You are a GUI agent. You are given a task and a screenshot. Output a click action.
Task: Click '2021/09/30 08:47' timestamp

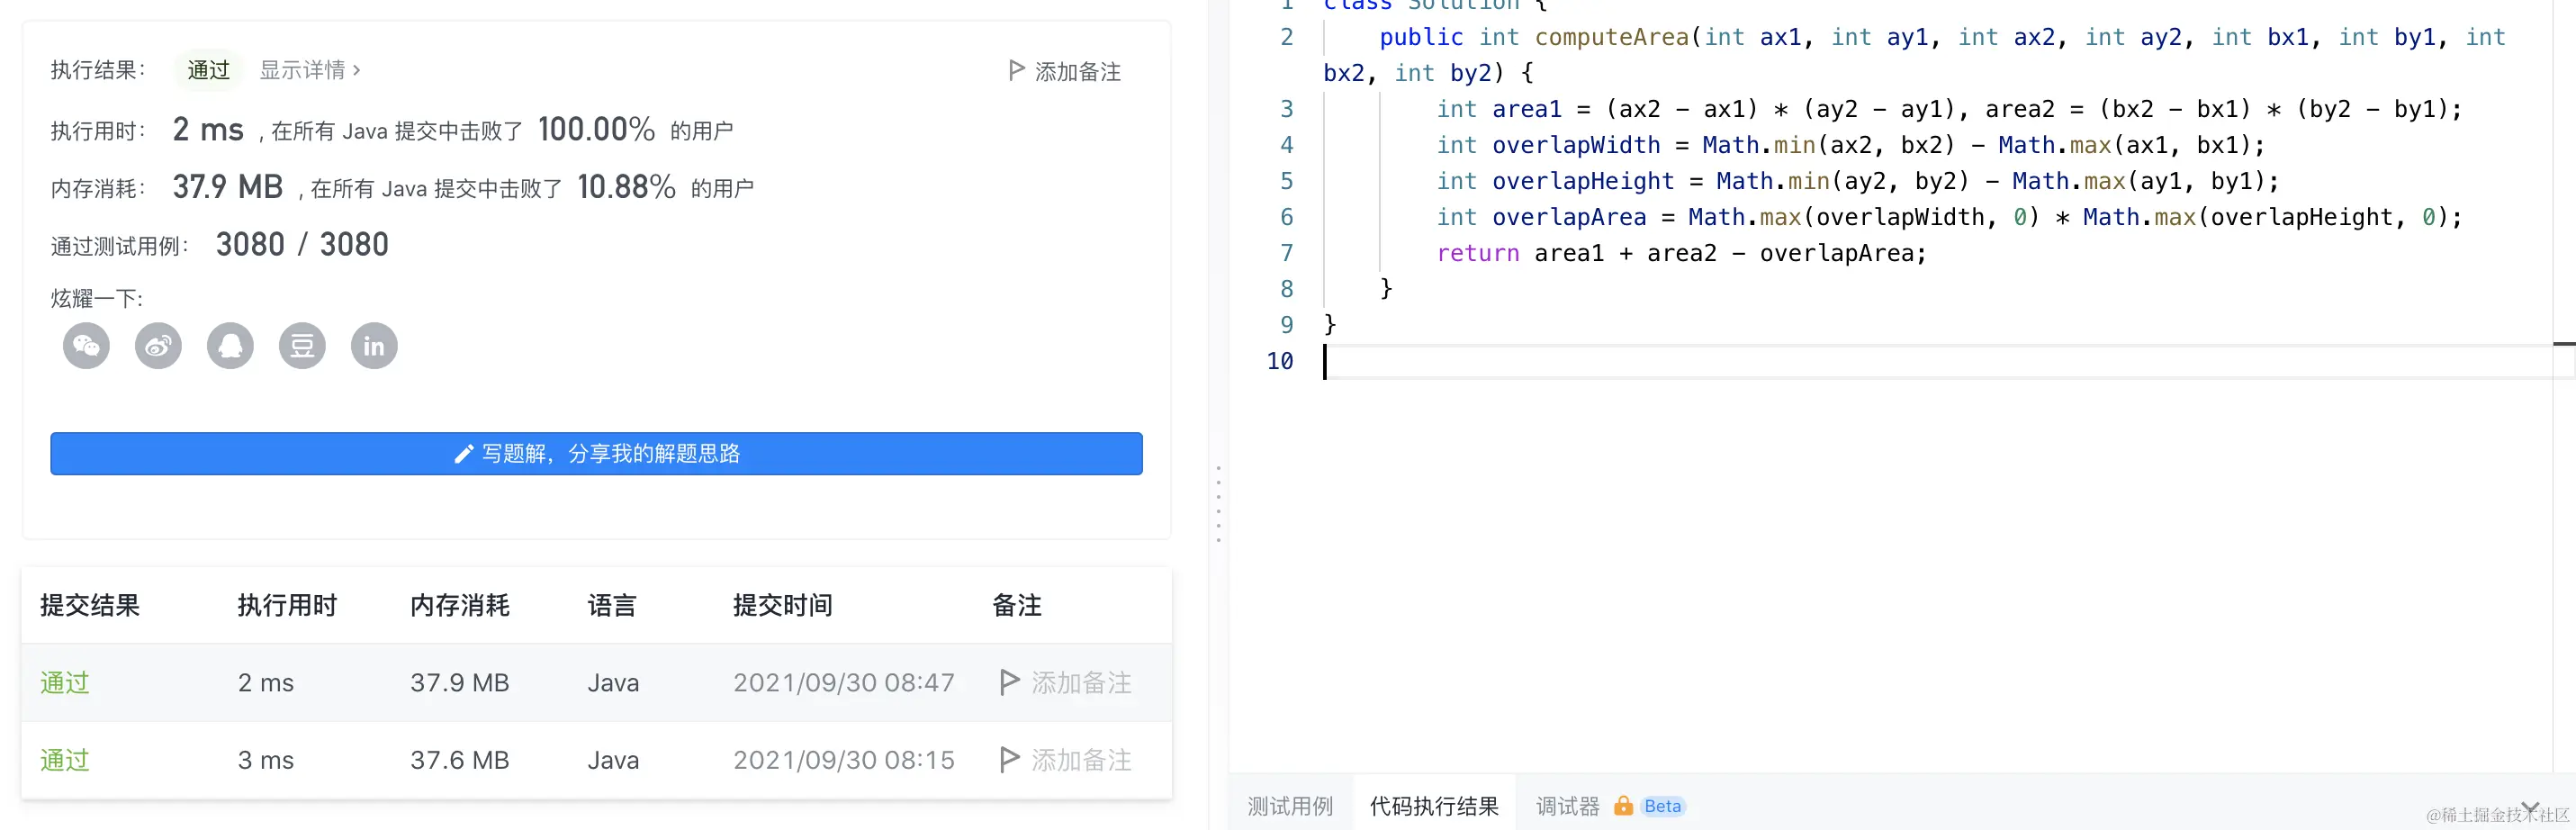click(x=844, y=683)
